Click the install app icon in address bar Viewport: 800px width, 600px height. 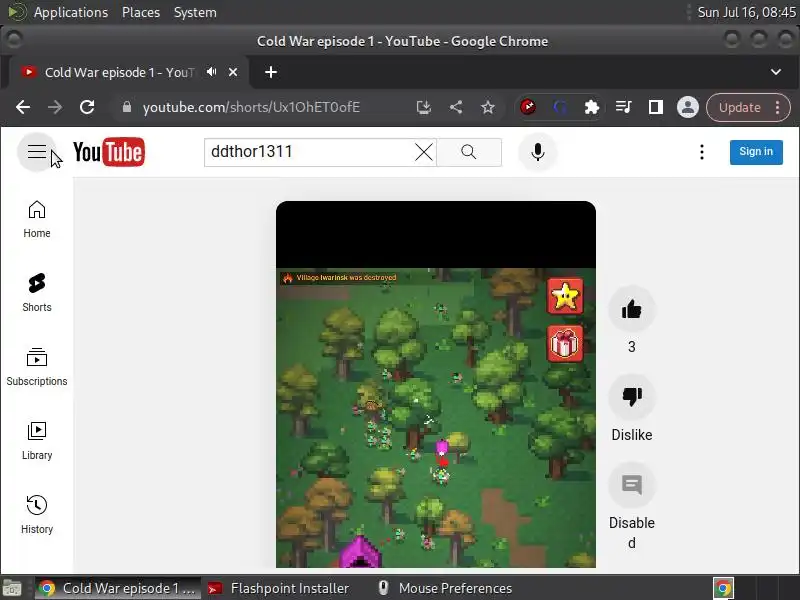click(424, 107)
